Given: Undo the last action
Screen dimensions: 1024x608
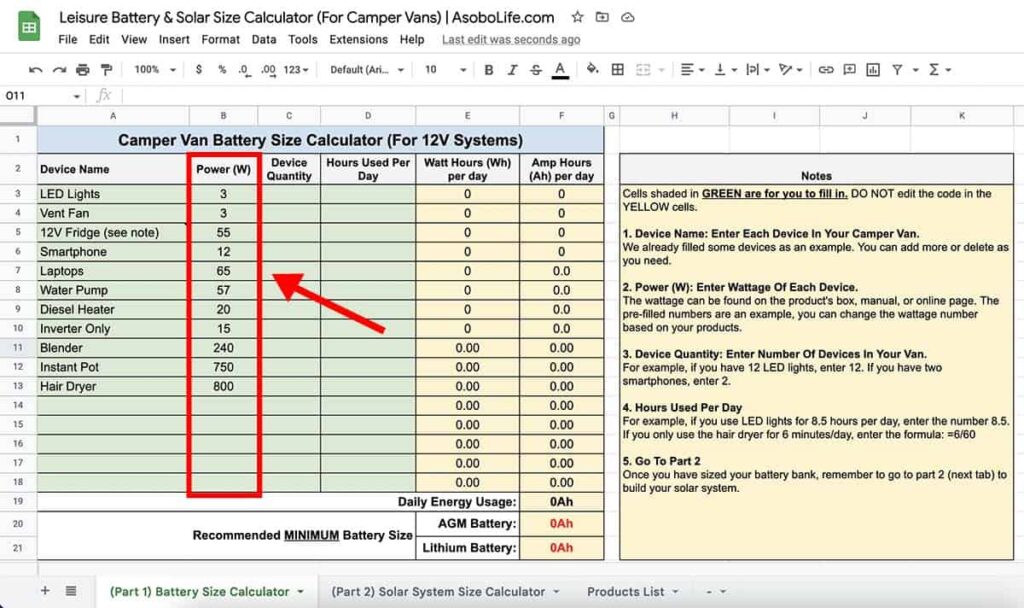Looking at the screenshot, I should 36,69.
